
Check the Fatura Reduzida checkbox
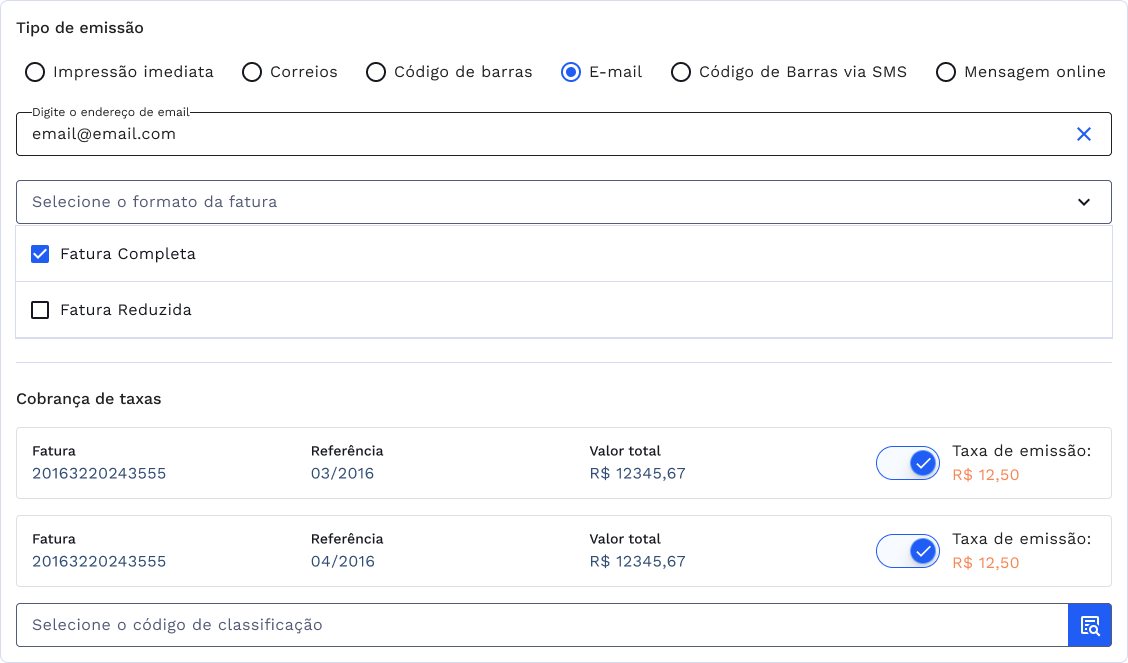click(40, 310)
